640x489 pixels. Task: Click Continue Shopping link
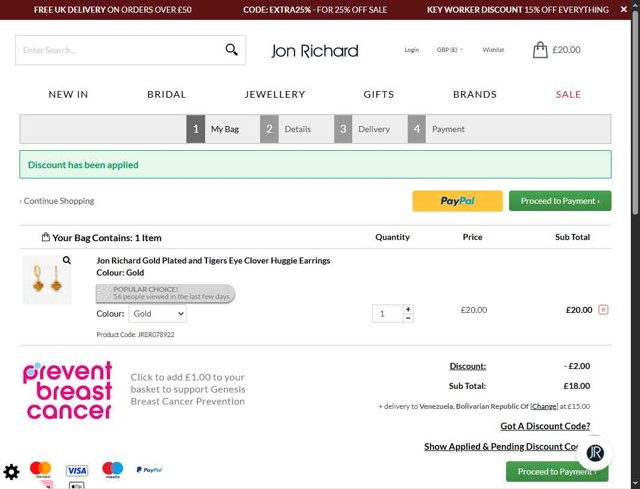click(x=57, y=201)
